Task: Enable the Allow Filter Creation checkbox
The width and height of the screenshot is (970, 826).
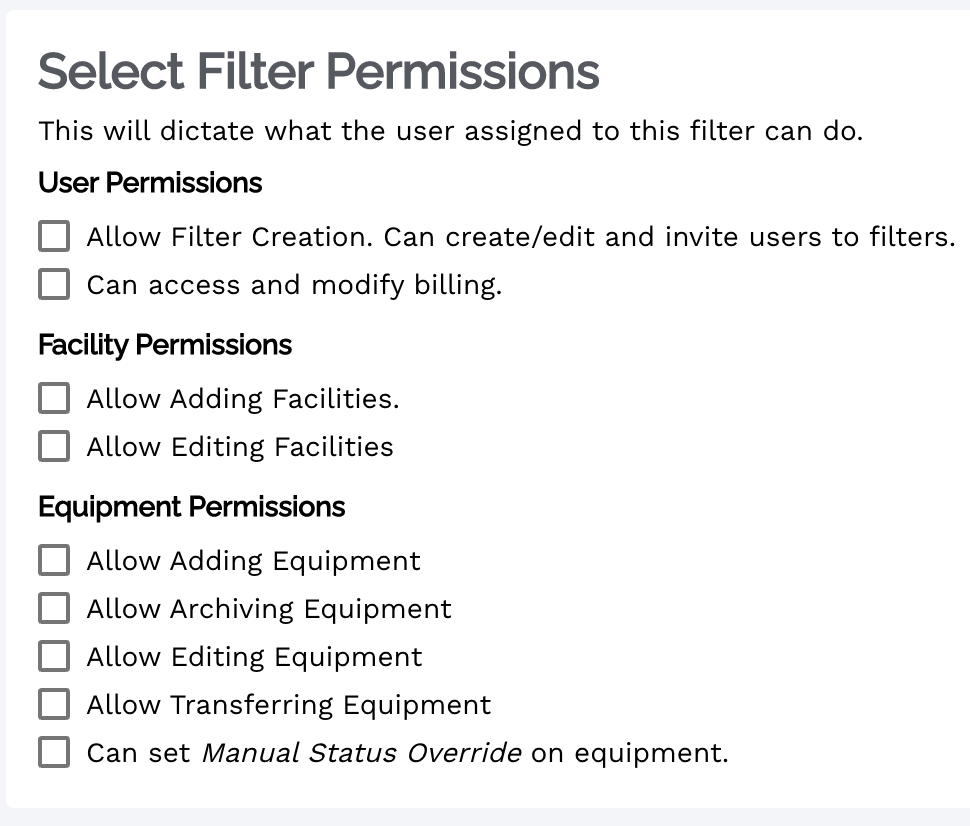Action: point(54,237)
